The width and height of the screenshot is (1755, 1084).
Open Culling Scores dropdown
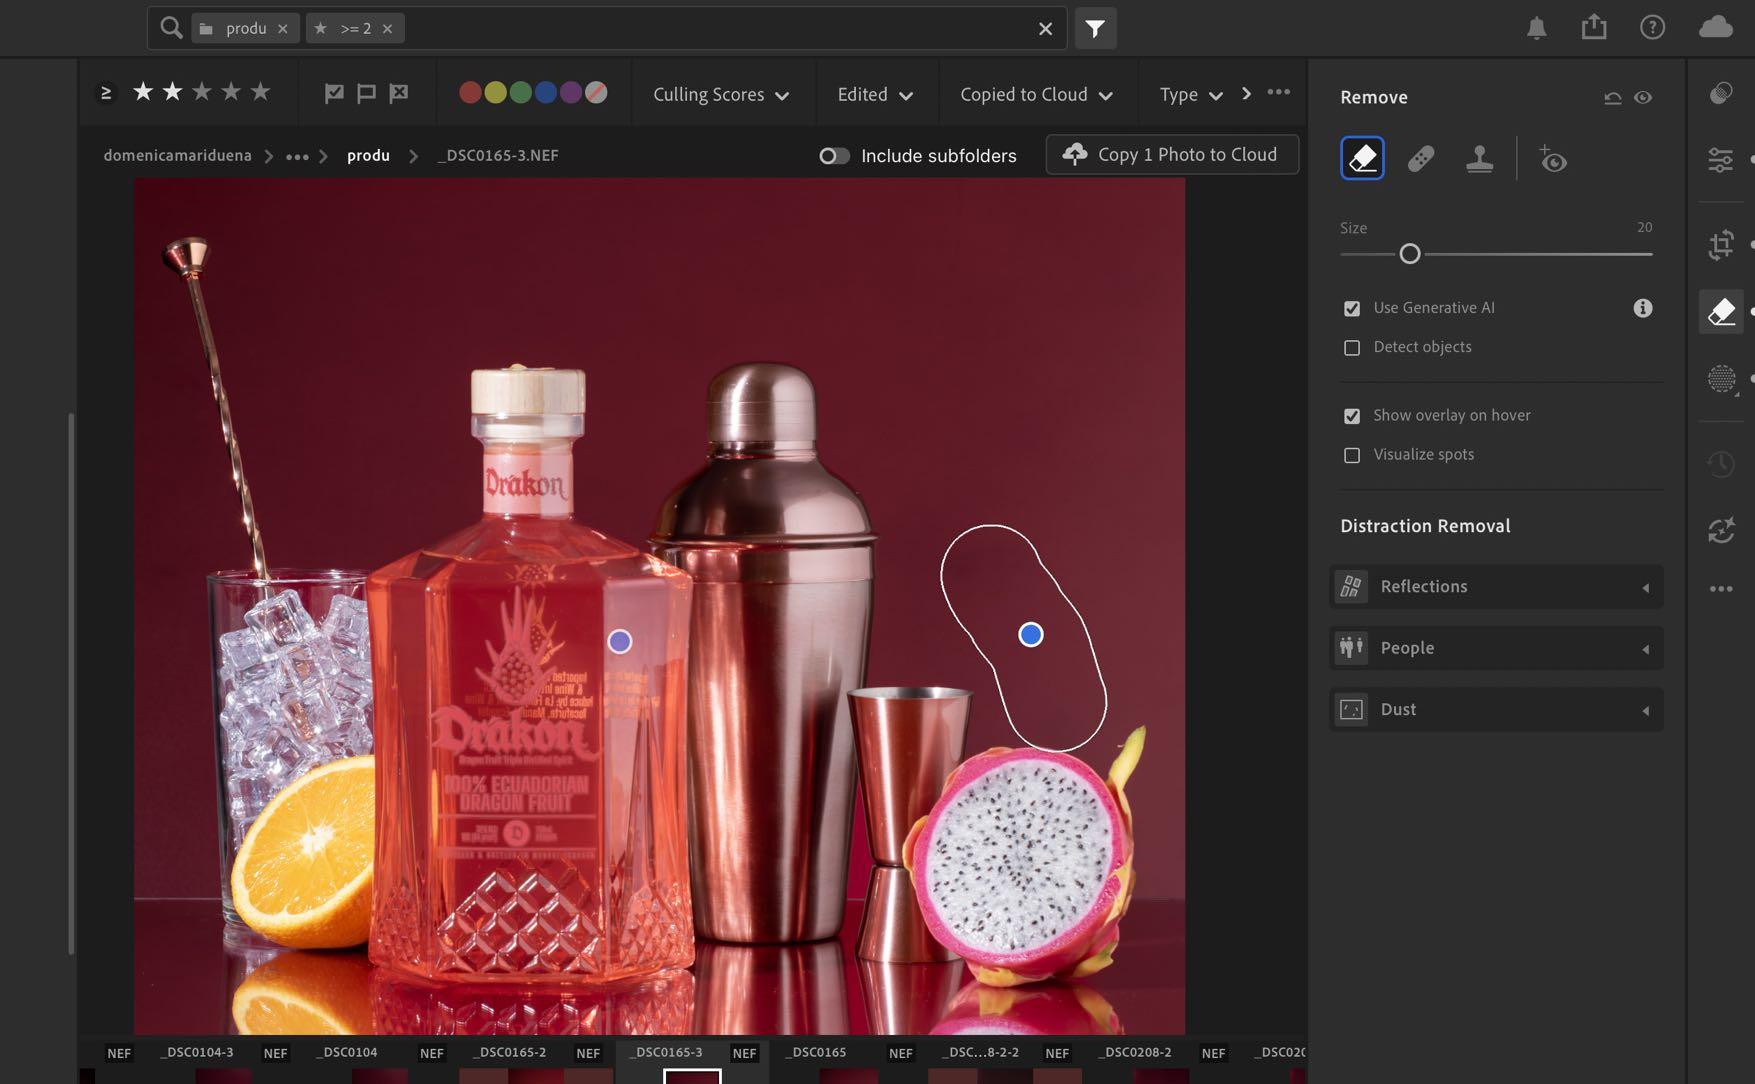click(720, 94)
